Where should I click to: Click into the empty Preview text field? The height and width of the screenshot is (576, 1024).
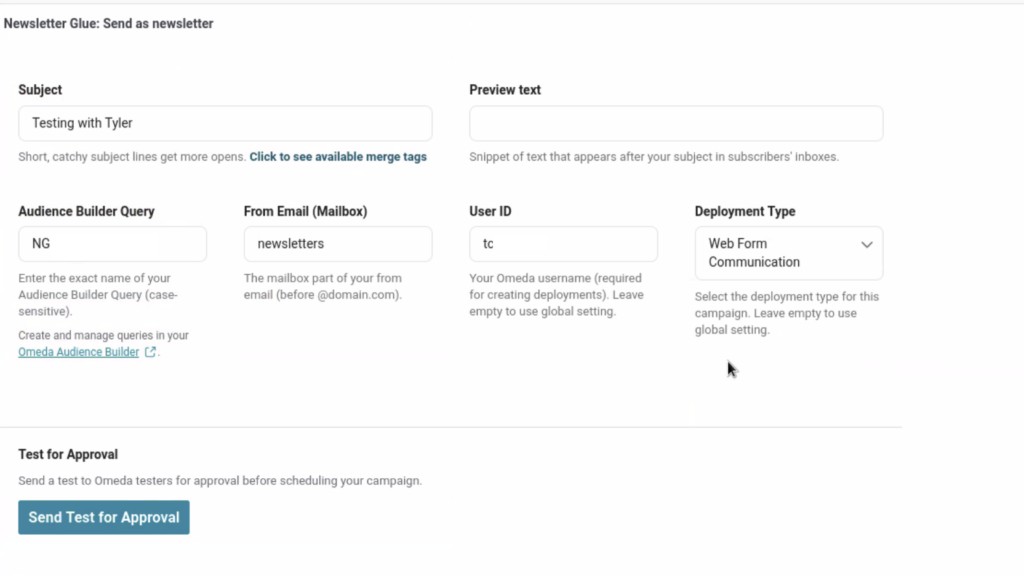click(x=676, y=123)
